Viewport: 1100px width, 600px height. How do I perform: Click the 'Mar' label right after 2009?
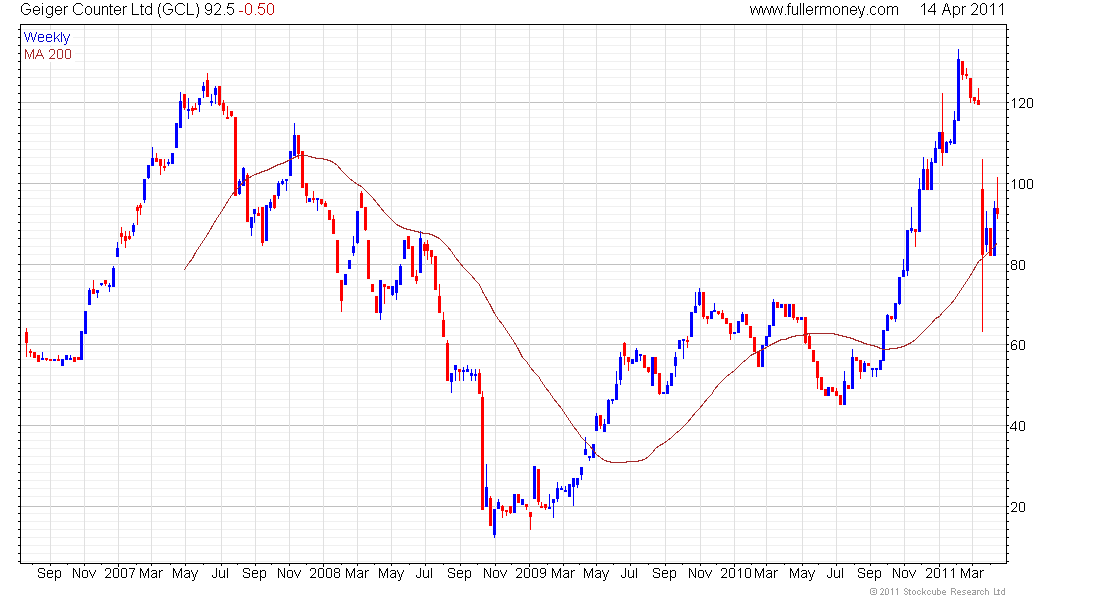click(x=563, y=573)
